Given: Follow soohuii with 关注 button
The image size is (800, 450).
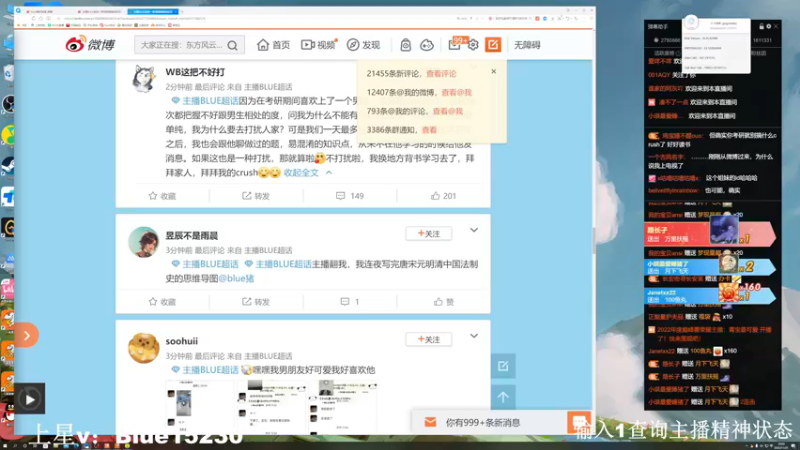Looking at the screenshot, I should click(x=429, y=339).
